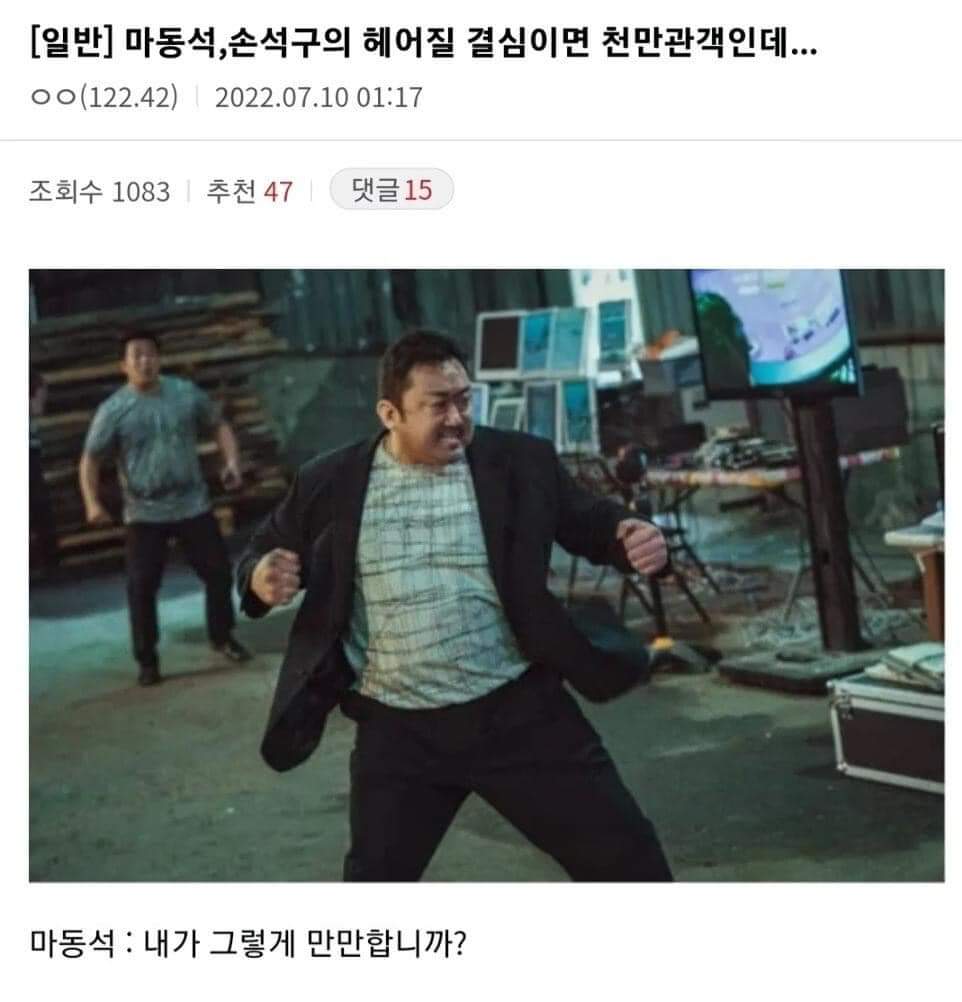This screenshot has height=1002, width=962.
Task: Click the [일반] category tag
Action: [72, 43]
